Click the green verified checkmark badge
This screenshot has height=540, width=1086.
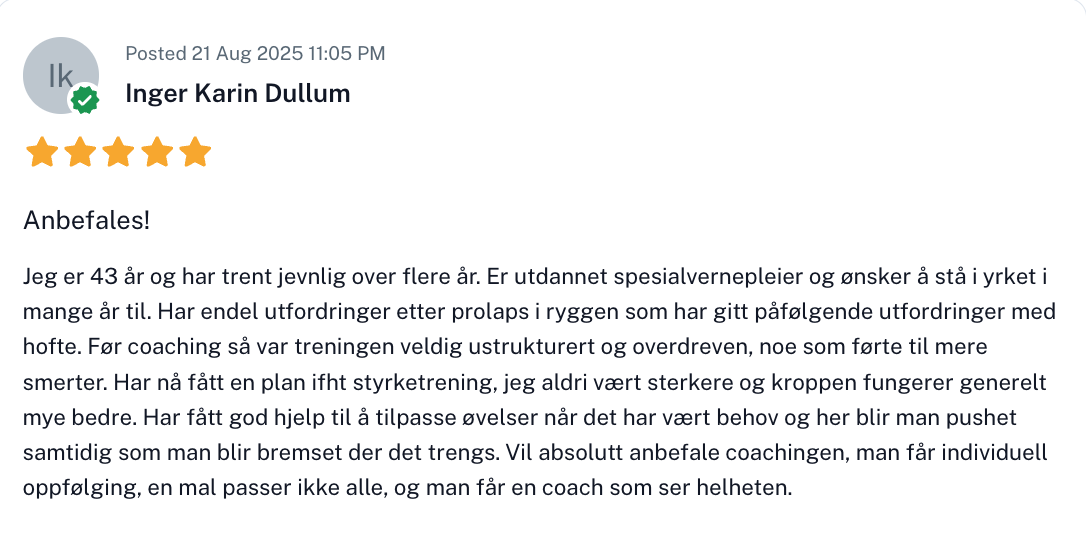pos(84,99)
